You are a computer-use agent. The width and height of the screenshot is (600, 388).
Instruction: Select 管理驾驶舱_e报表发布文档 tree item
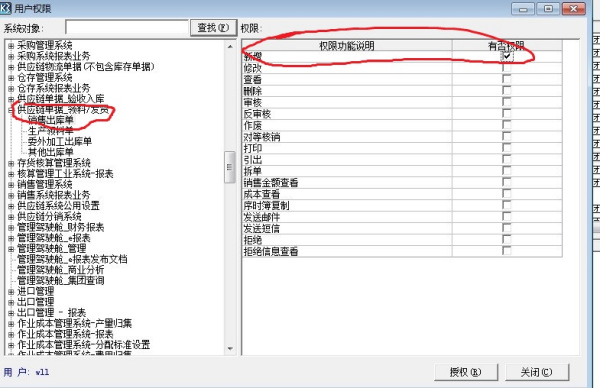pos(72,259)
